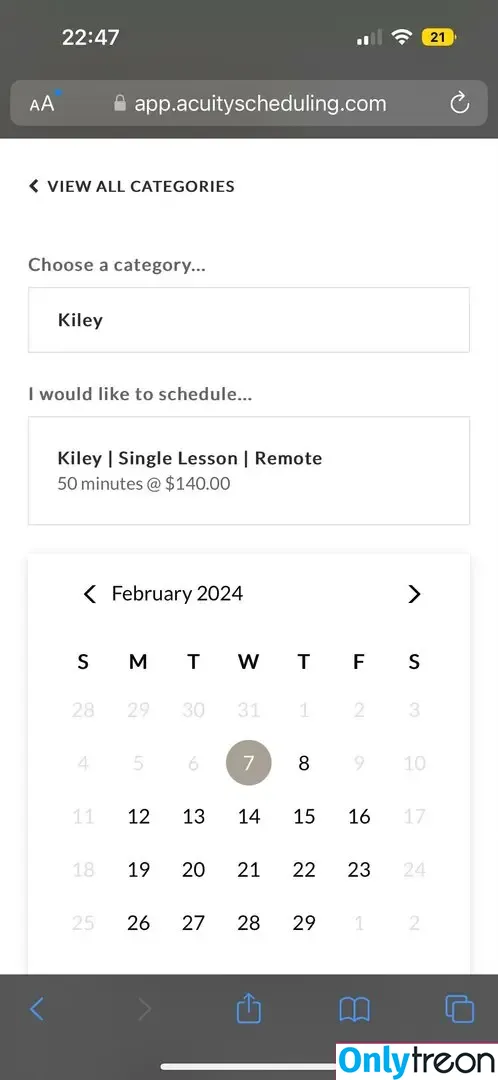Screen dimensions: 498x1080
Task: Open the Safari tabs overview icon
Action: pyautogui.click(x=459, y=1010)
